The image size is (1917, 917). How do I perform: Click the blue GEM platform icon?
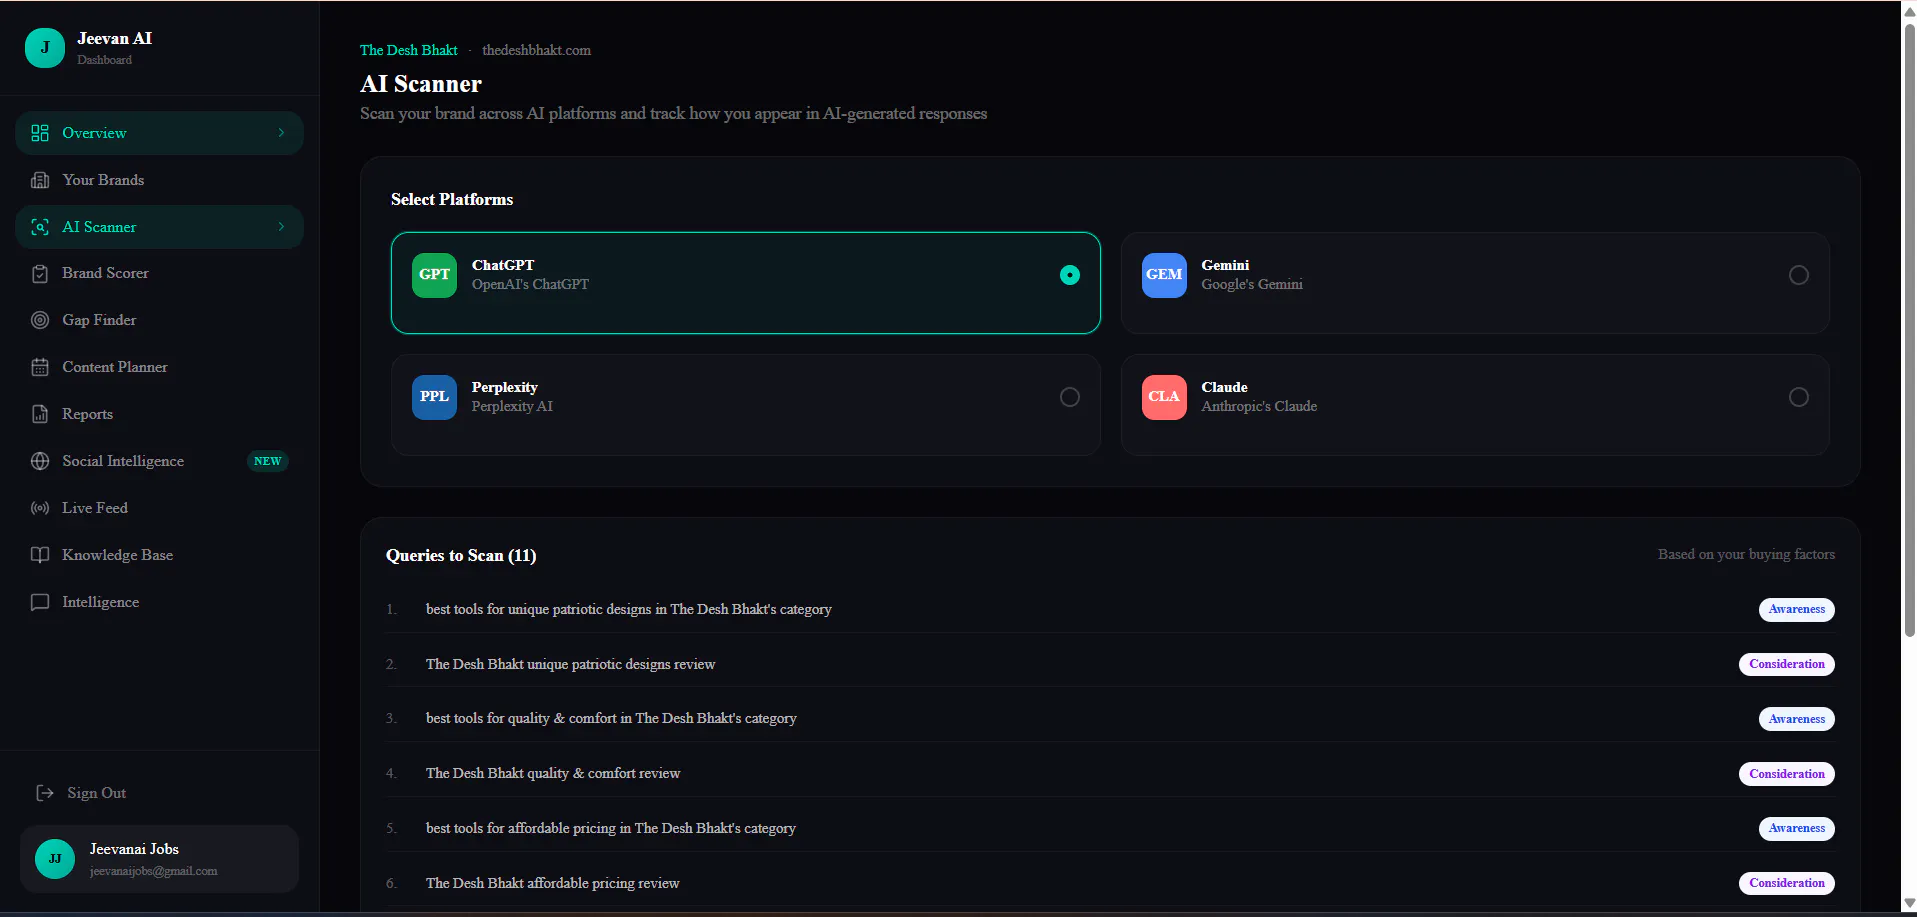pos(1164,275)
